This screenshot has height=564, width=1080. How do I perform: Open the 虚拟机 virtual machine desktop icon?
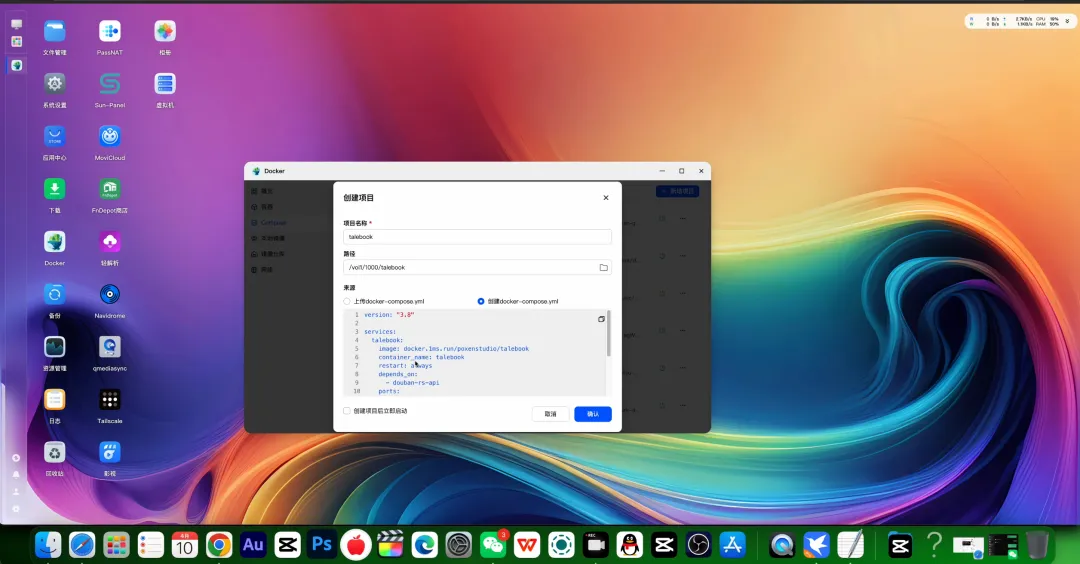(165, 84)
